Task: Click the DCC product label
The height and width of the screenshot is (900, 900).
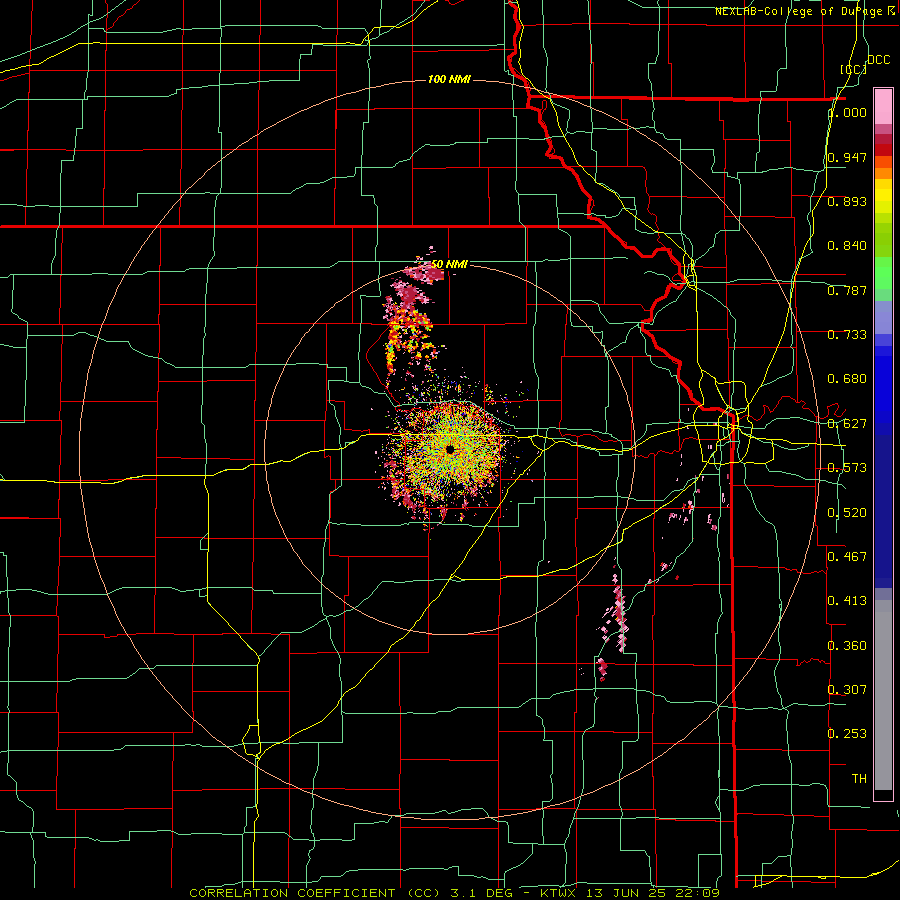Action: click(x=878, y=60)
